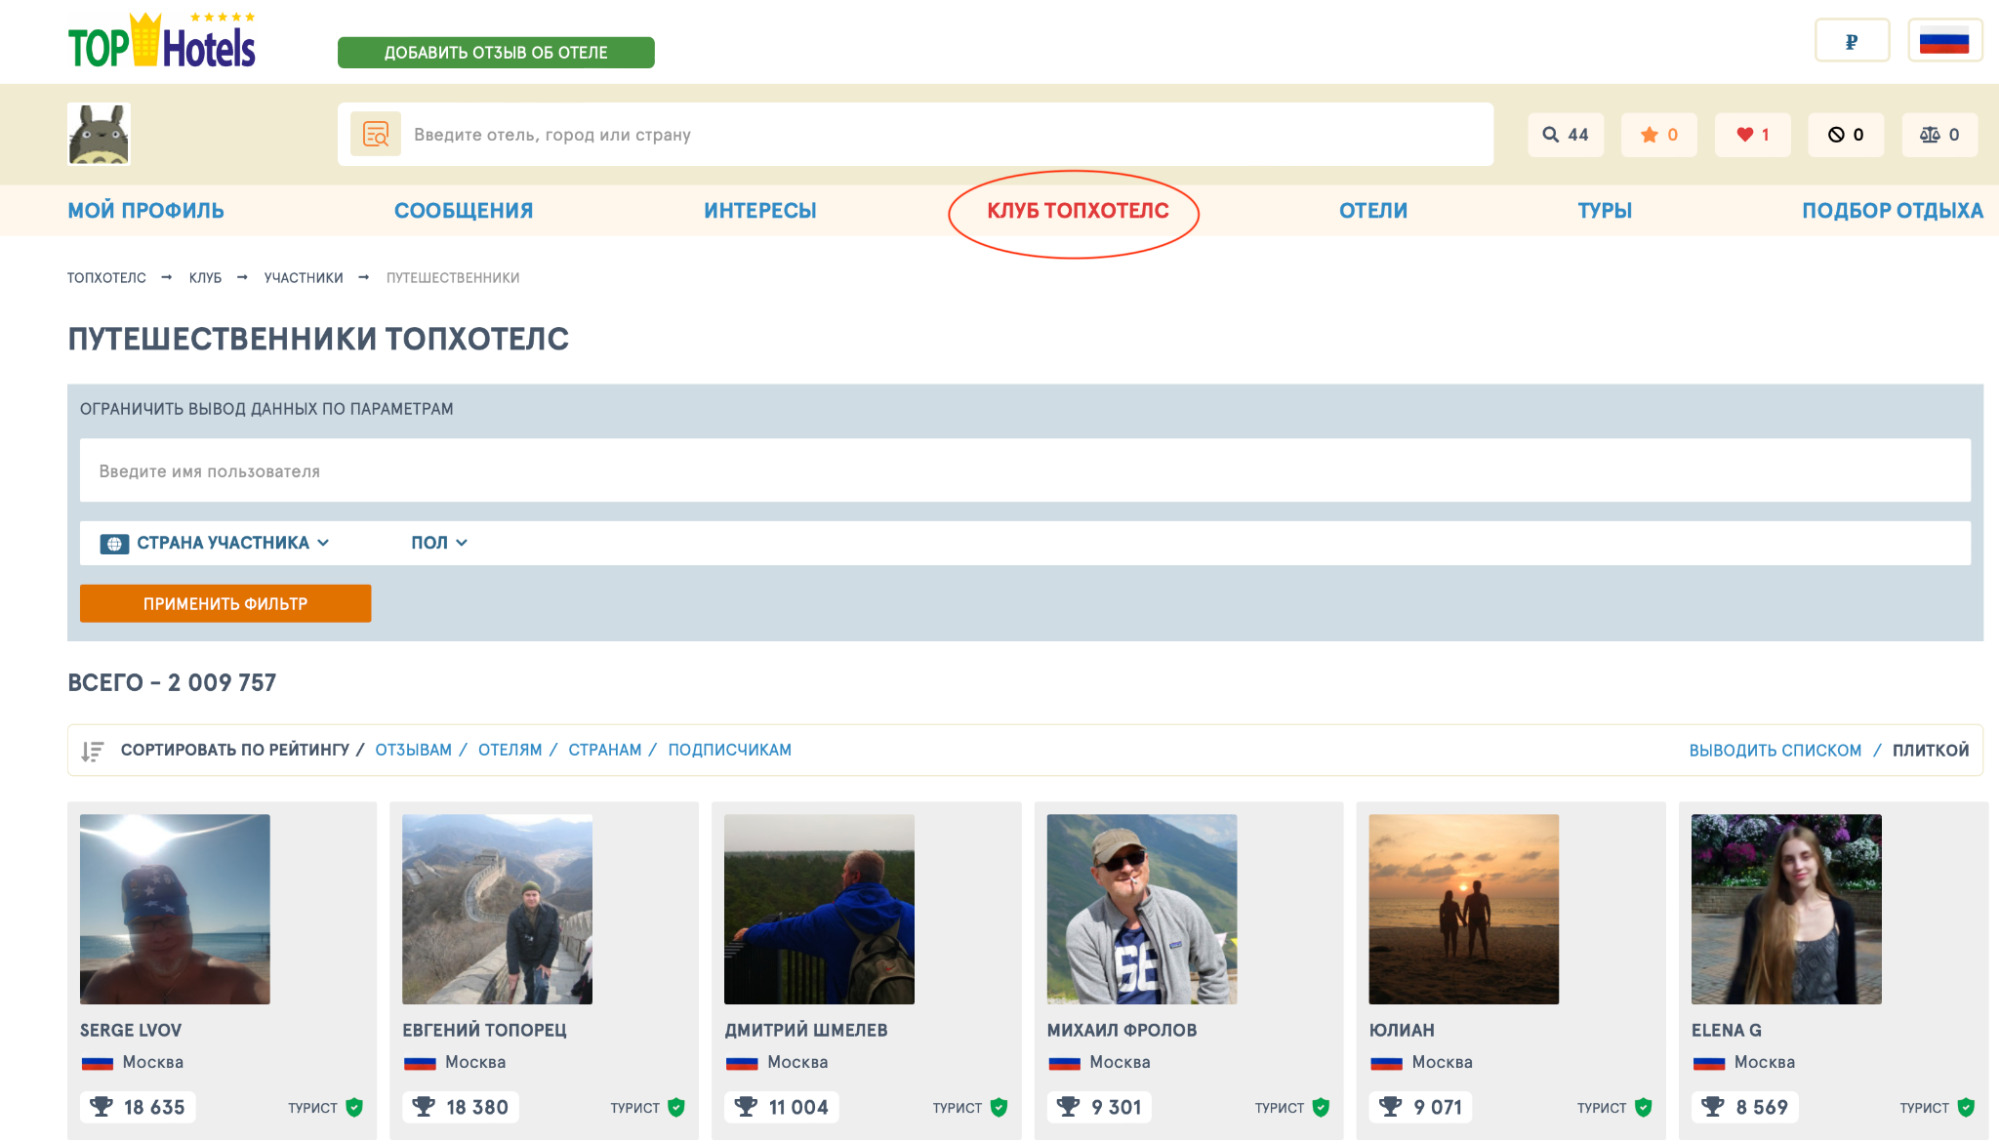Click the sort order icon
1999x1146 pixels.
pos(92,751)
